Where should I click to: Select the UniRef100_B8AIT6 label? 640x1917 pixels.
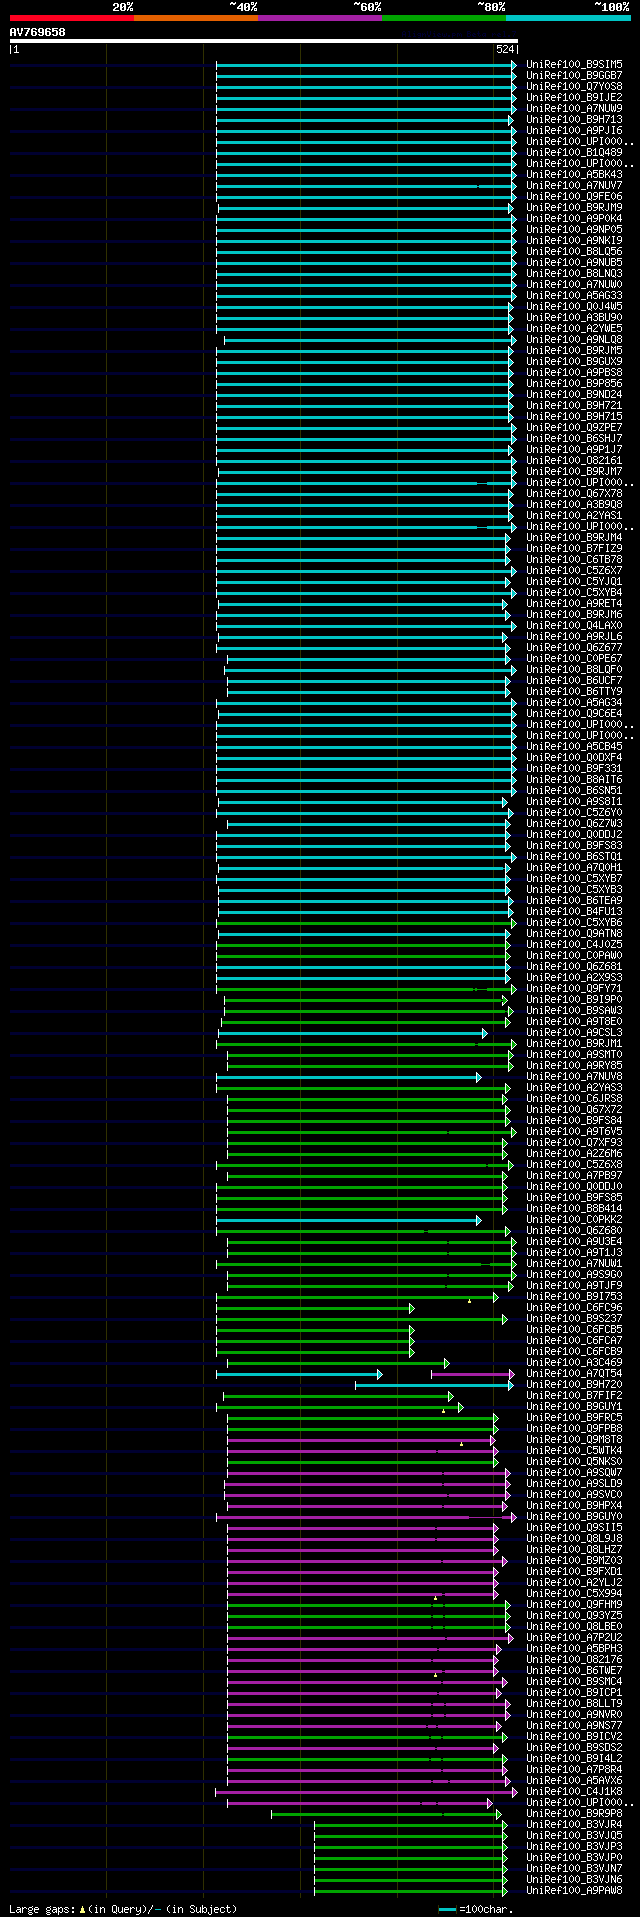pyautogui.click(x=574, y=779)
